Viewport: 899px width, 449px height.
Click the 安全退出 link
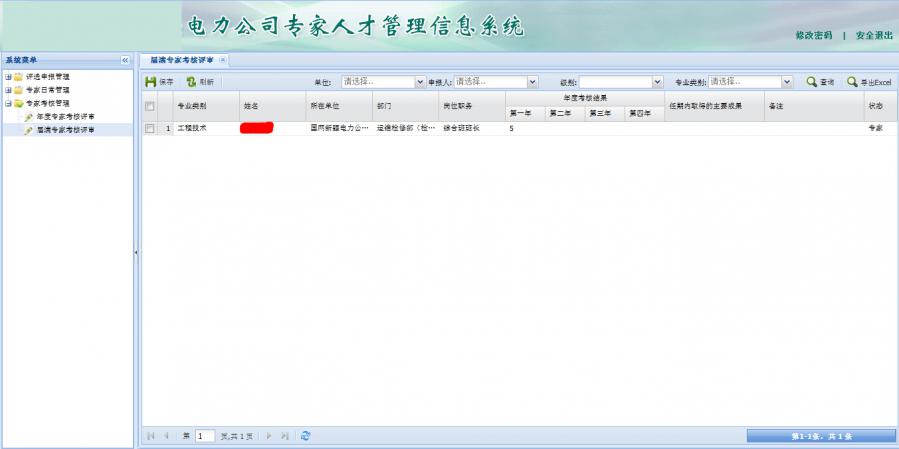(x=874, y=35)
